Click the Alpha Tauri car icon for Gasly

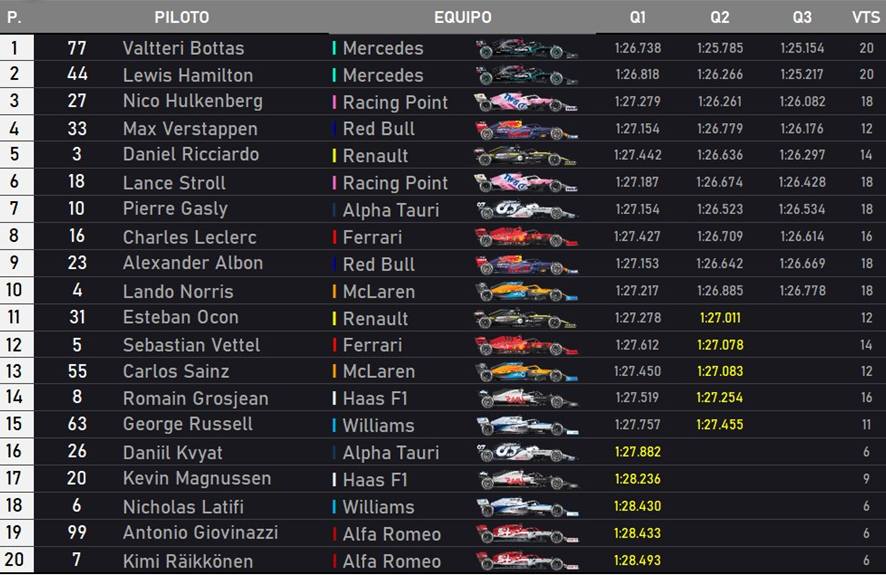click(527, 210)
